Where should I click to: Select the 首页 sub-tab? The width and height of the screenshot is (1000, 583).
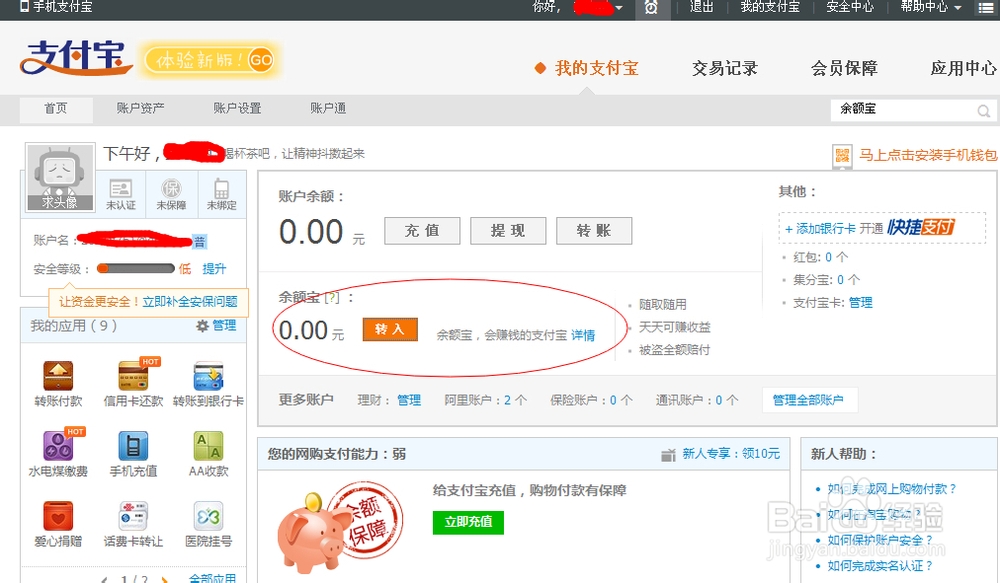point(55,109)
